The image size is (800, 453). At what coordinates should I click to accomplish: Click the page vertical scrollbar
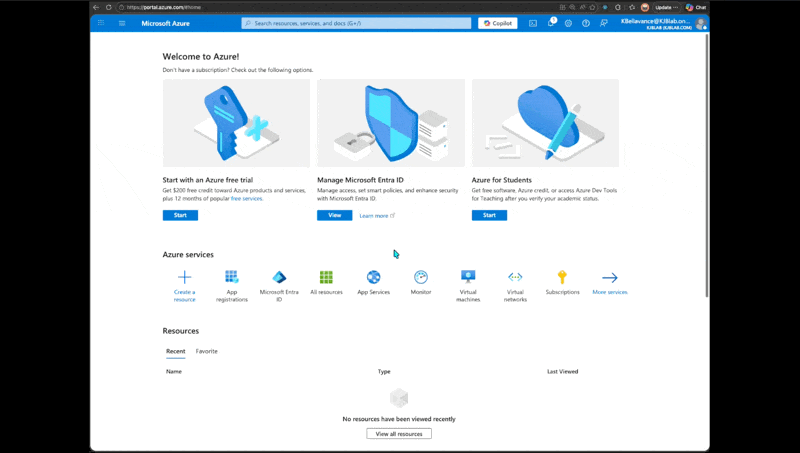click(x=707, y=166)
